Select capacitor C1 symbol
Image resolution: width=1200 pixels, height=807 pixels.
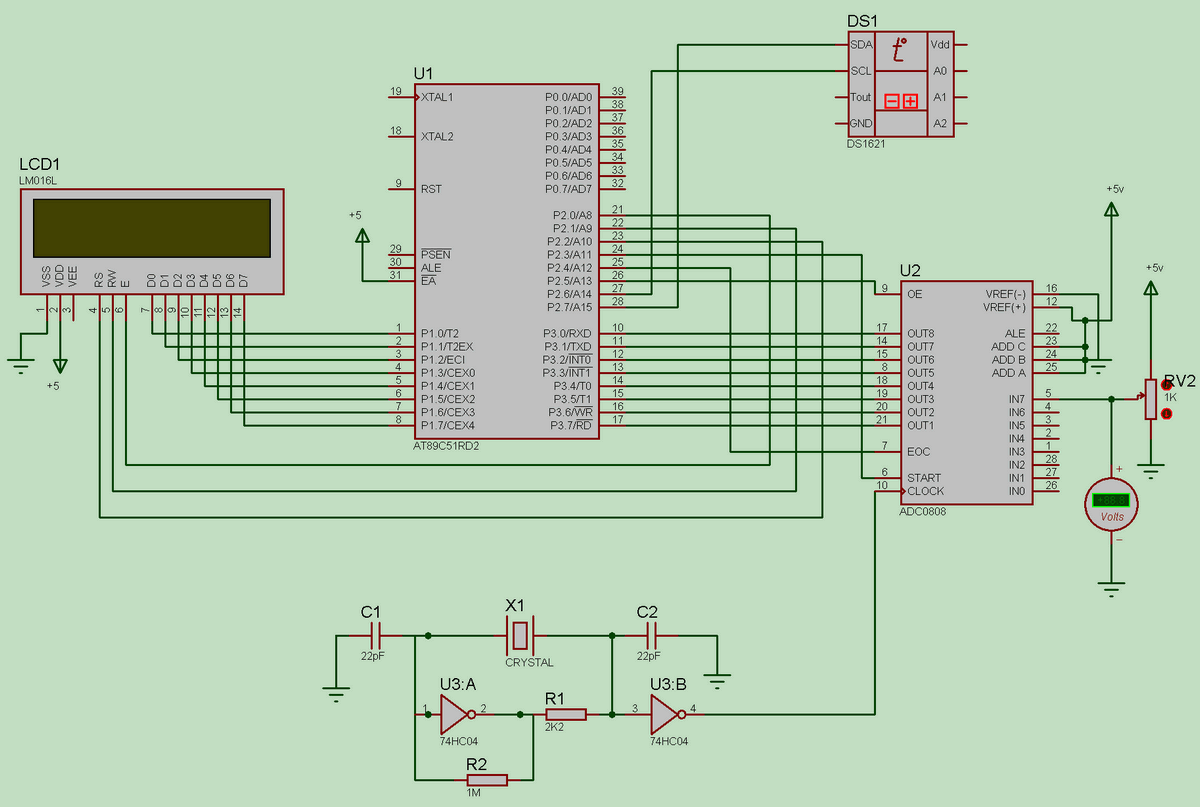click(x=377, y=635)
